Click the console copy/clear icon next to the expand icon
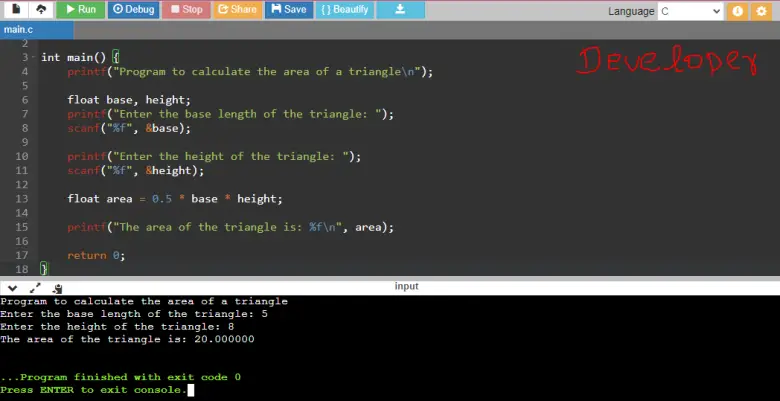The image size is (780, 401). pos(58,288)
